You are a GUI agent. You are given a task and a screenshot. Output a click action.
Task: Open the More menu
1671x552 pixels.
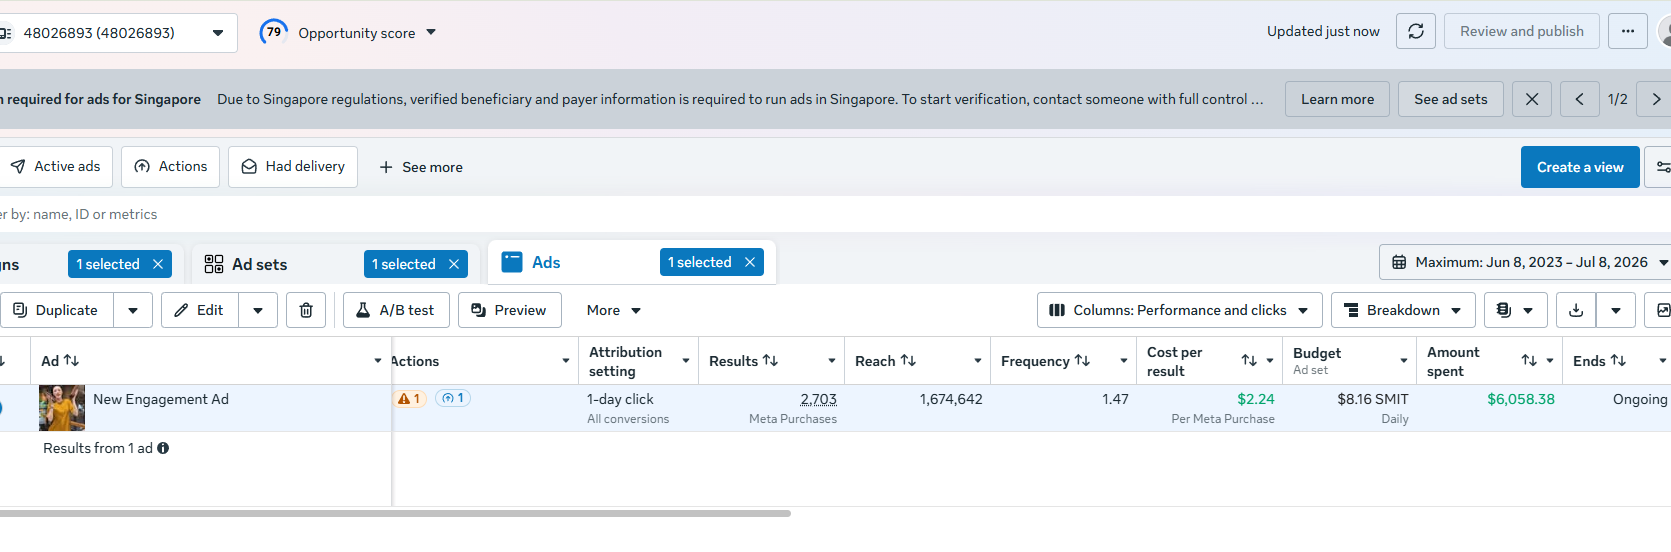click(x=614, y=310)
